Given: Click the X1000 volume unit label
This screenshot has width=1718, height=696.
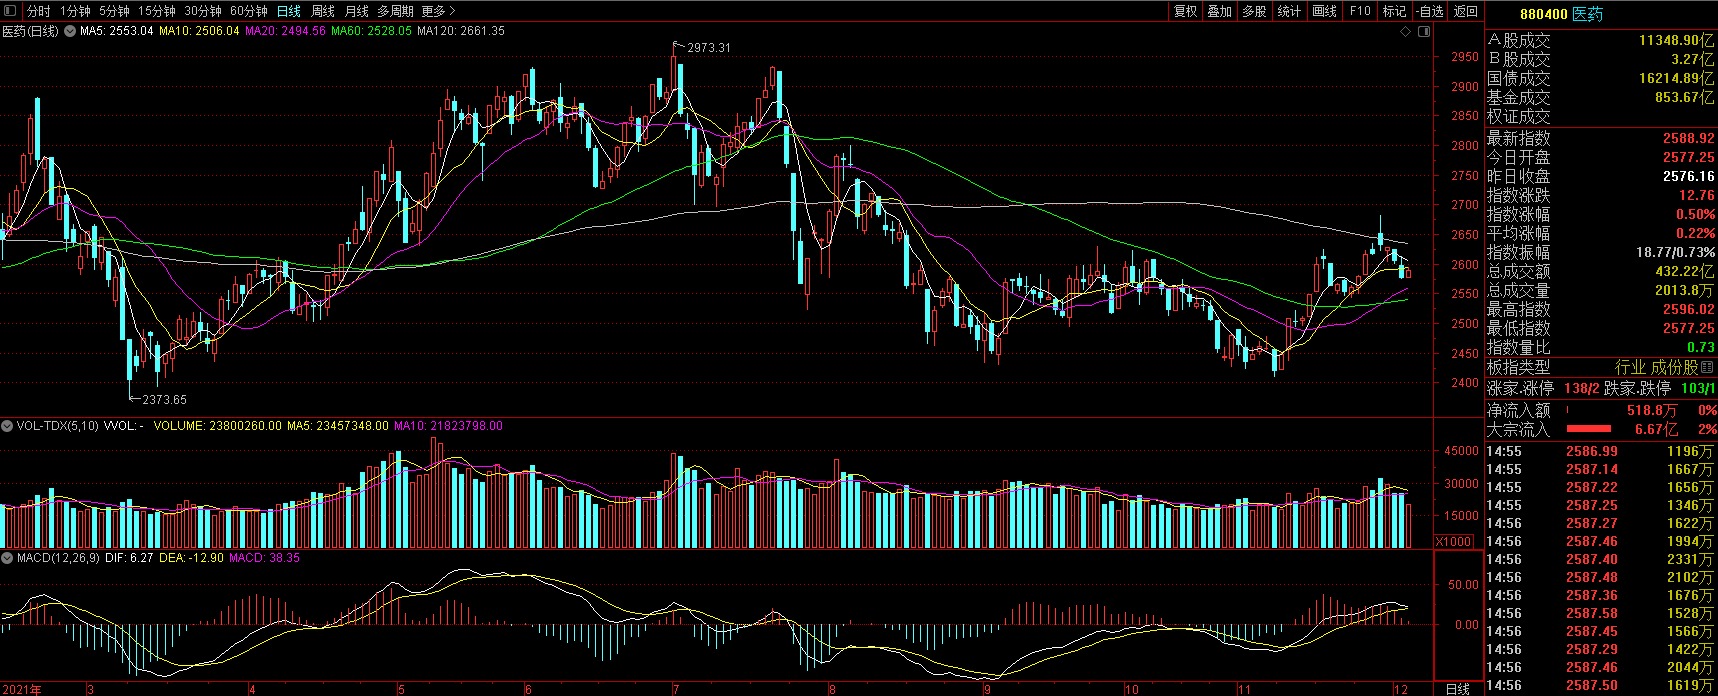Looking at the screenshot, I should point(1454,541).
